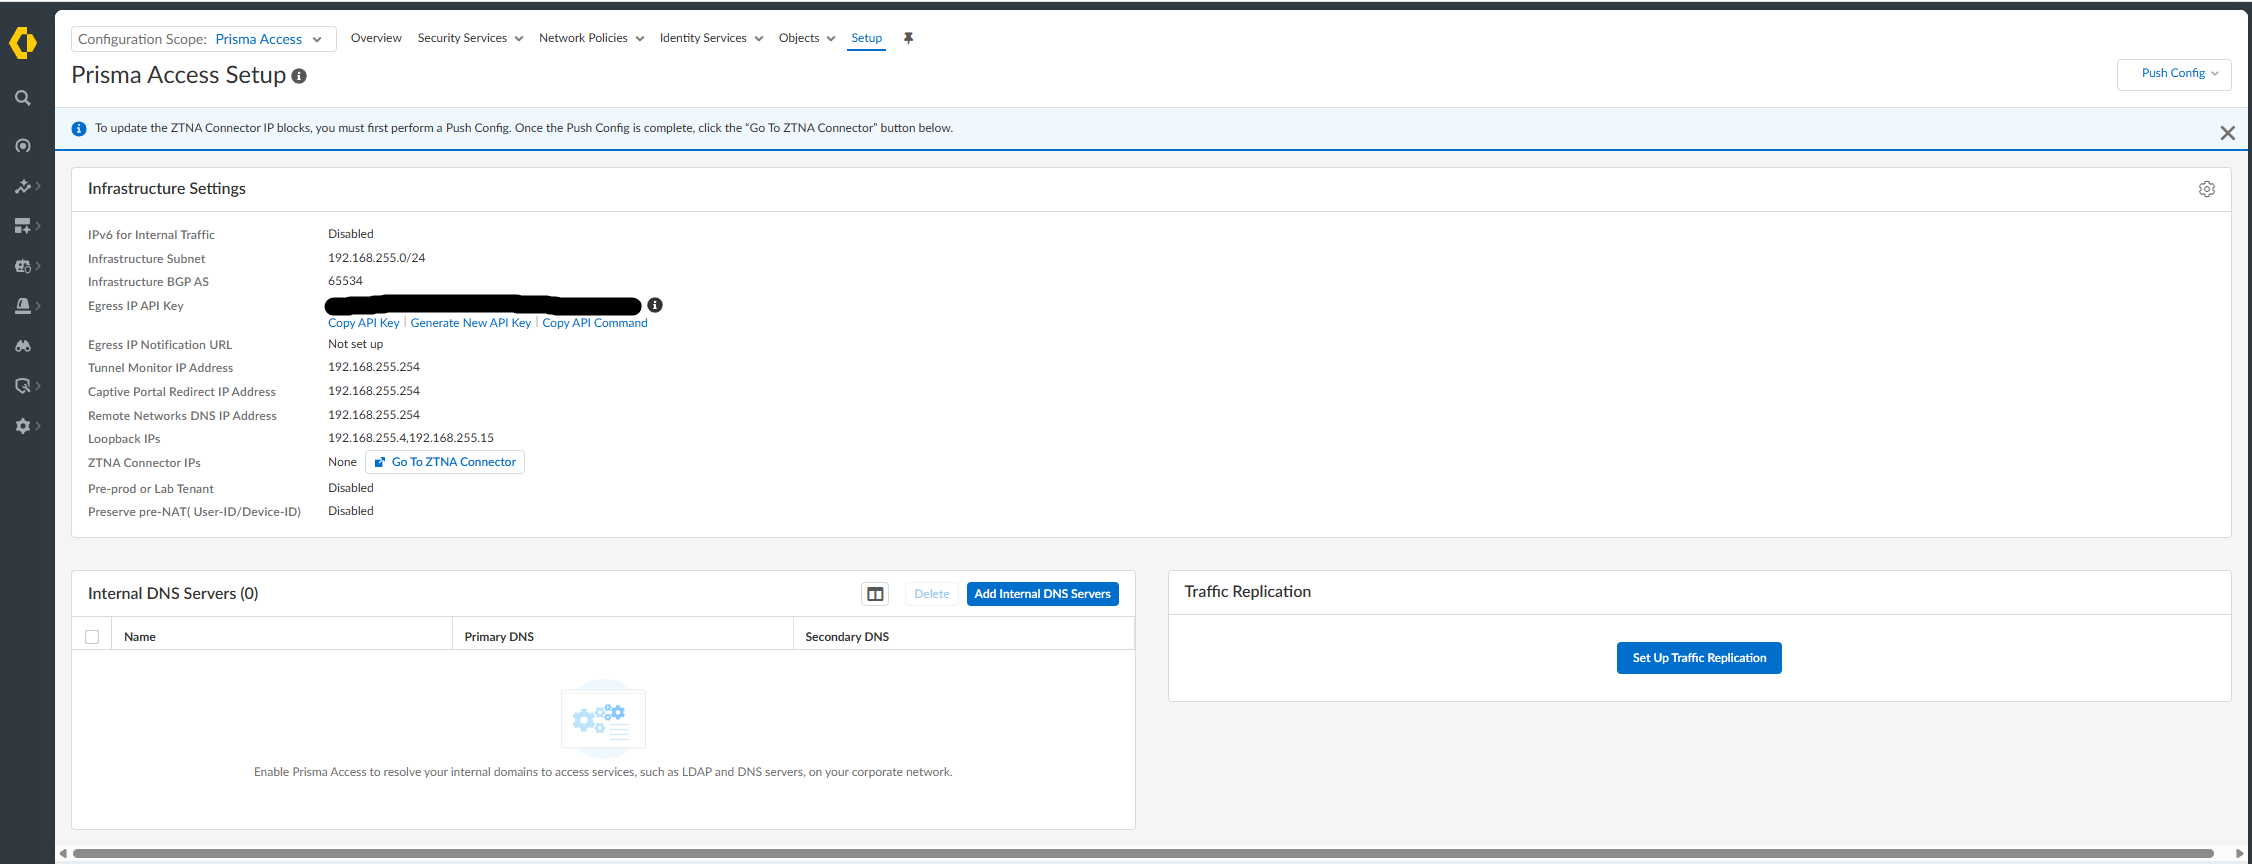Viewport: 2252px width, 864px height.
Task: Click Go To ZTNA Connector button
Action: click(x=445, y=462)
